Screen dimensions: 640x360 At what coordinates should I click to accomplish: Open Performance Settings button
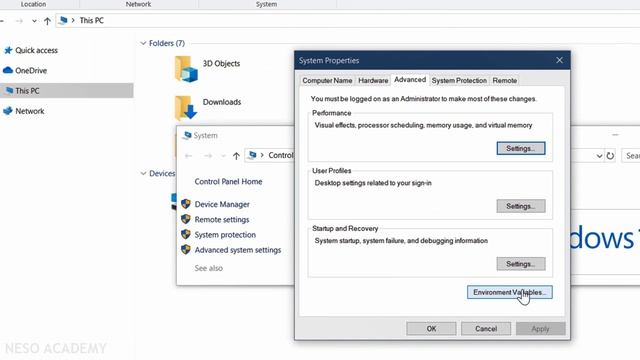[521, 148]
